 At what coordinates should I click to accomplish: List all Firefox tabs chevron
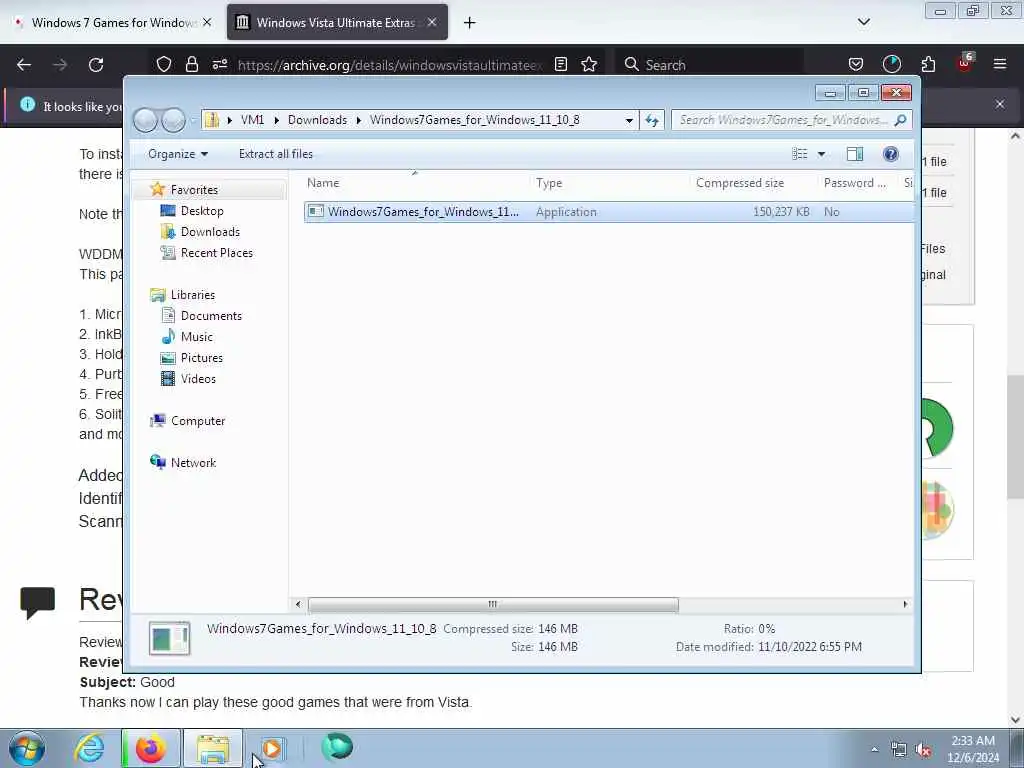click(863, 22)
